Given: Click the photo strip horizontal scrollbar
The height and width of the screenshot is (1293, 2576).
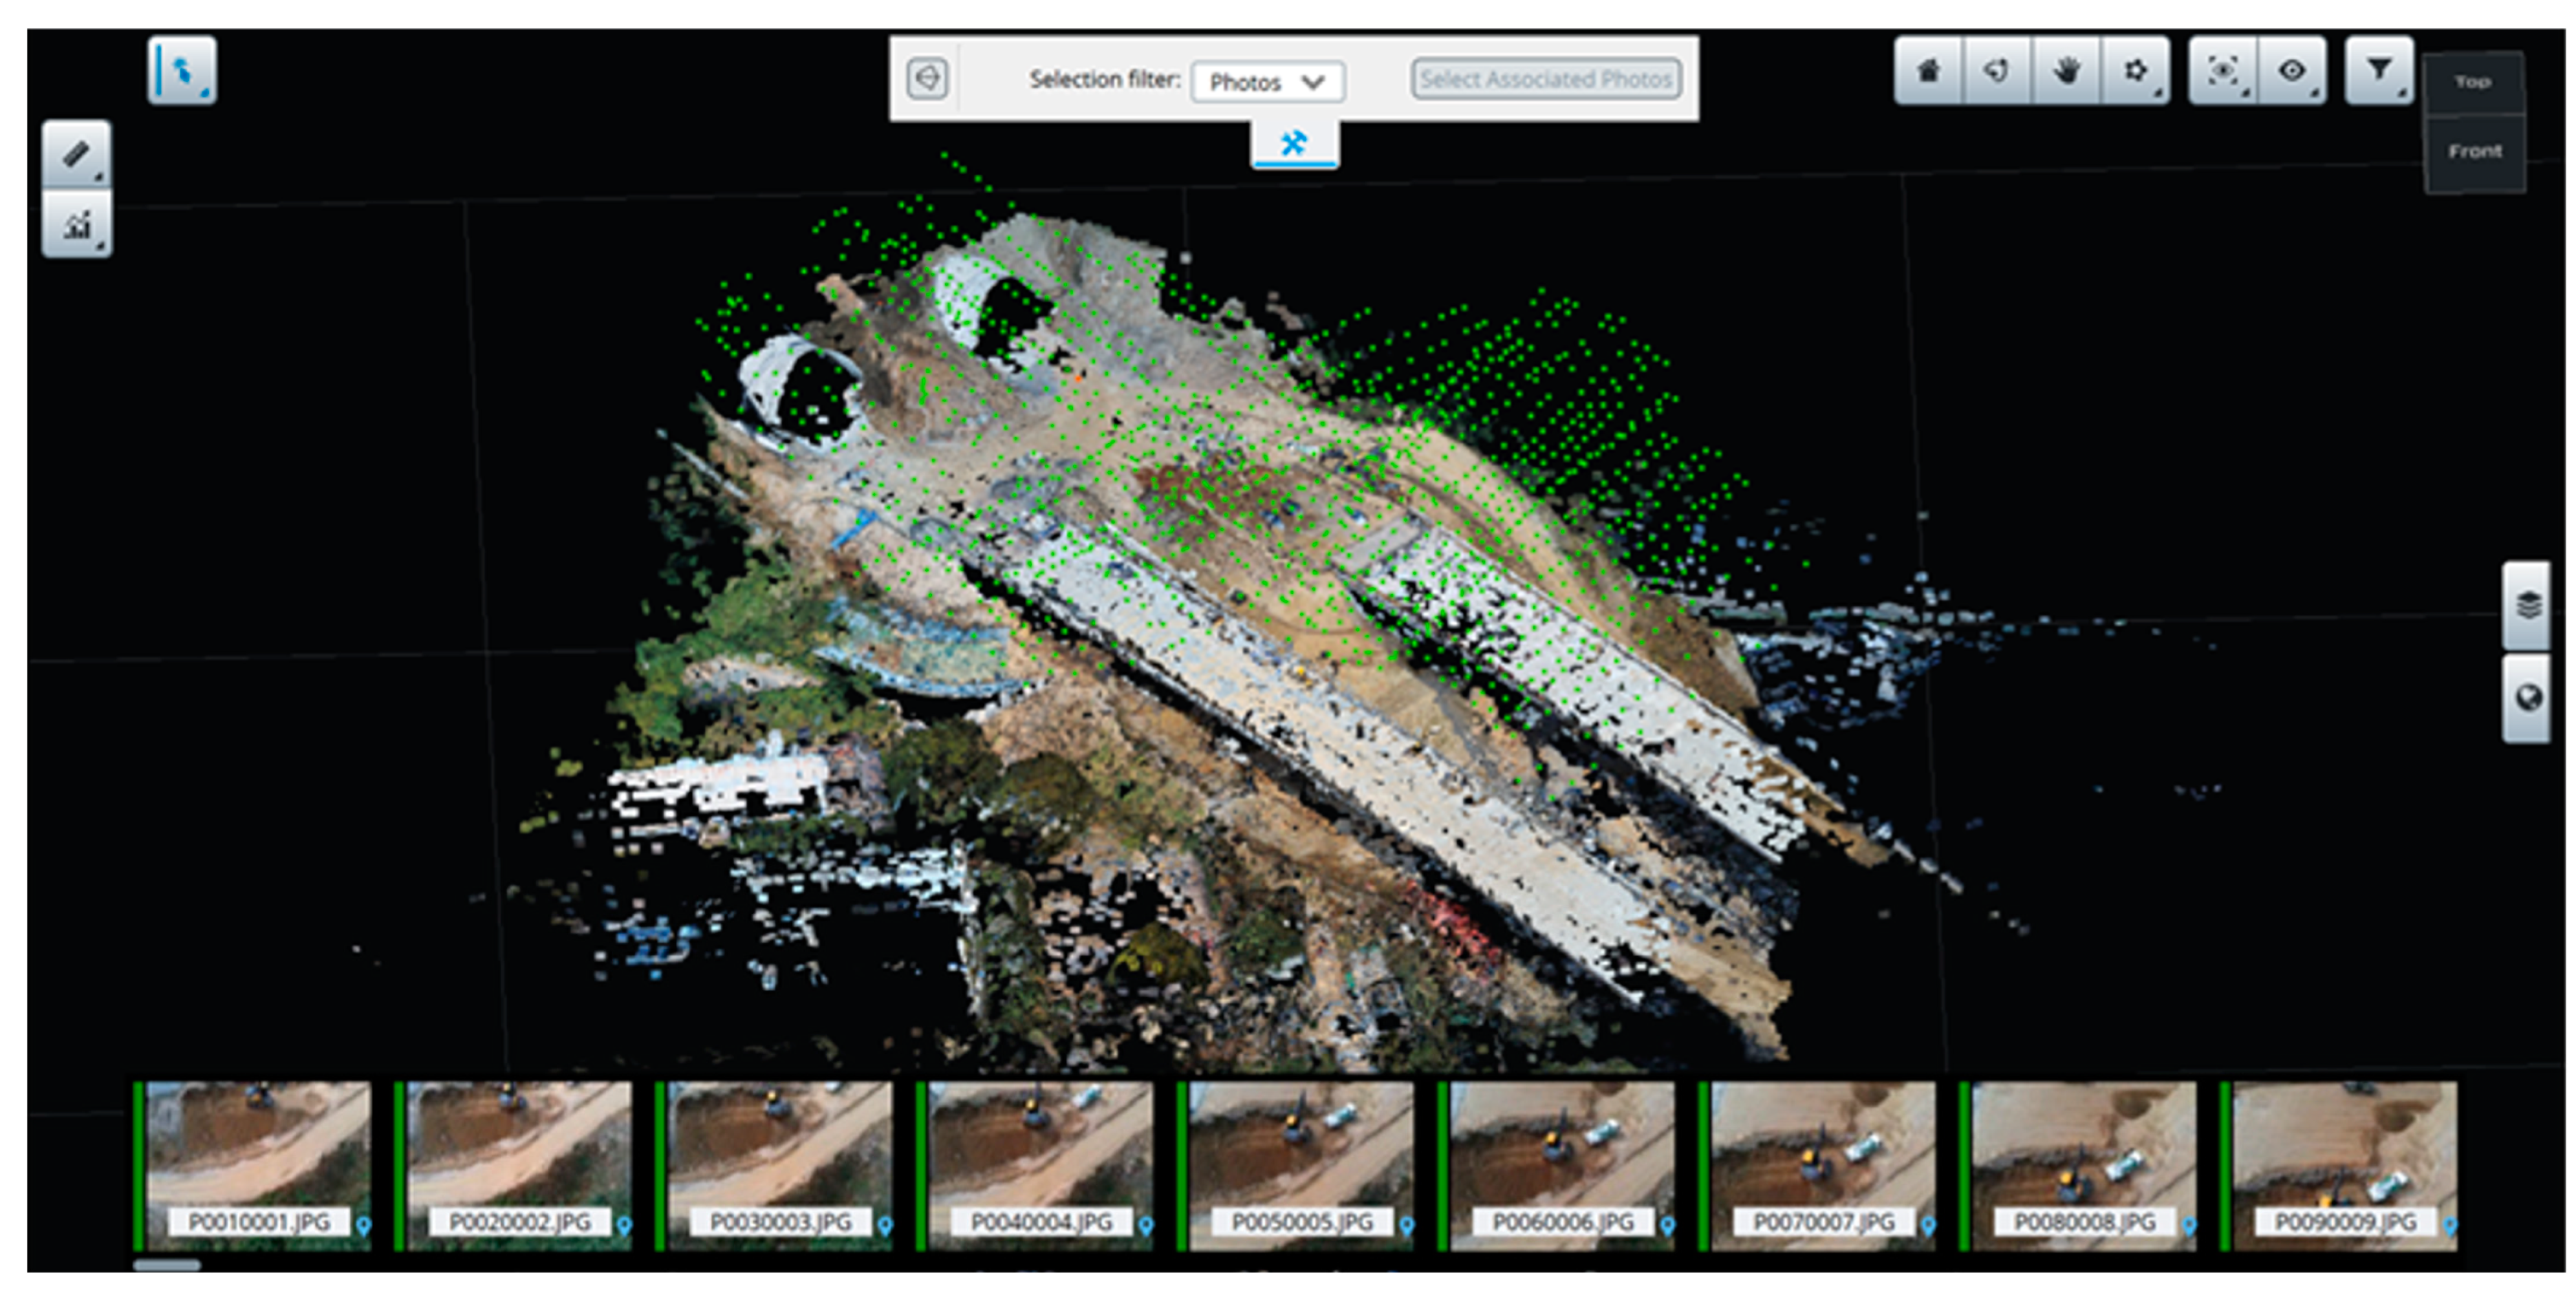Looking at the screenshot, I should 167,1265.
